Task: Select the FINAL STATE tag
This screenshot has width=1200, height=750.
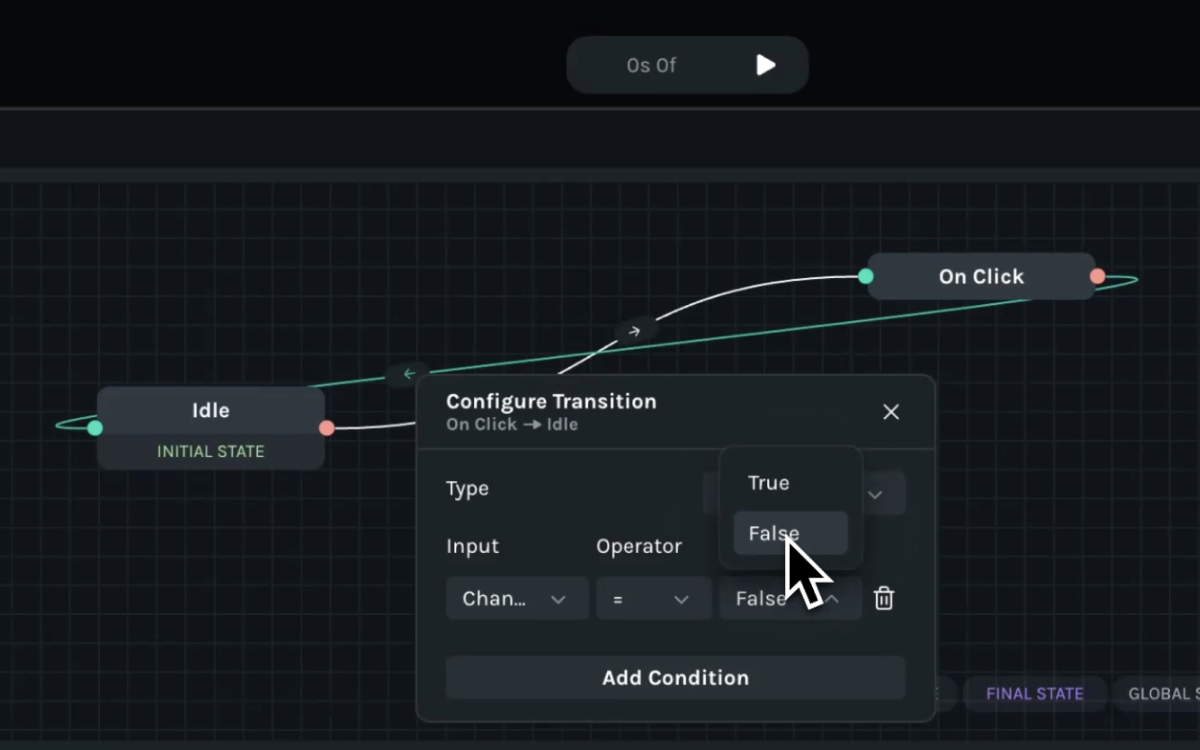Action: point(1034,694)
